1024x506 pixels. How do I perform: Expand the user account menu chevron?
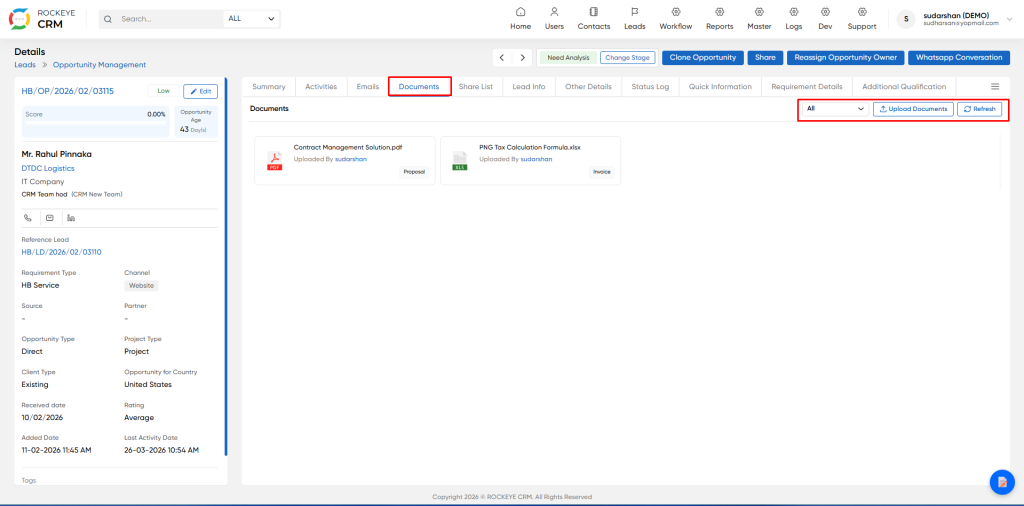point(1010,19)
